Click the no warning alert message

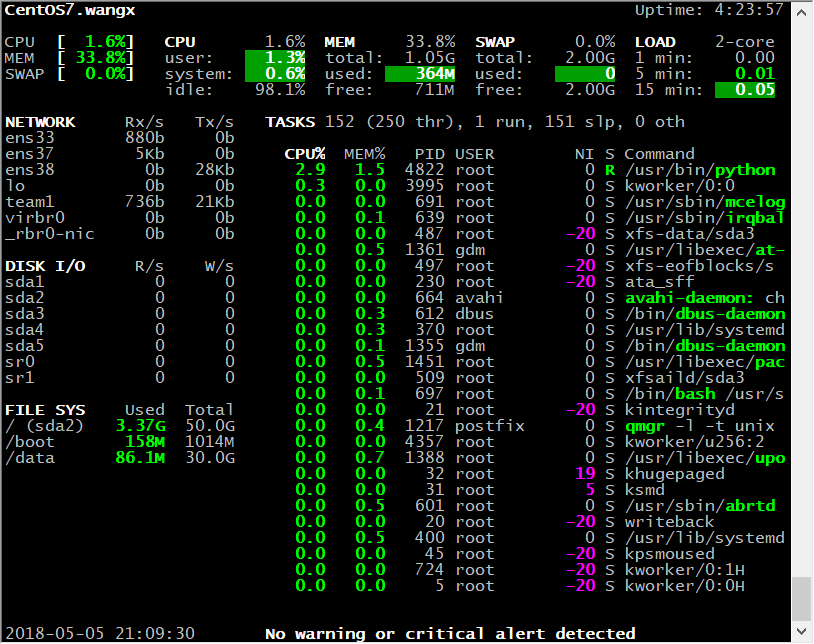450,633
